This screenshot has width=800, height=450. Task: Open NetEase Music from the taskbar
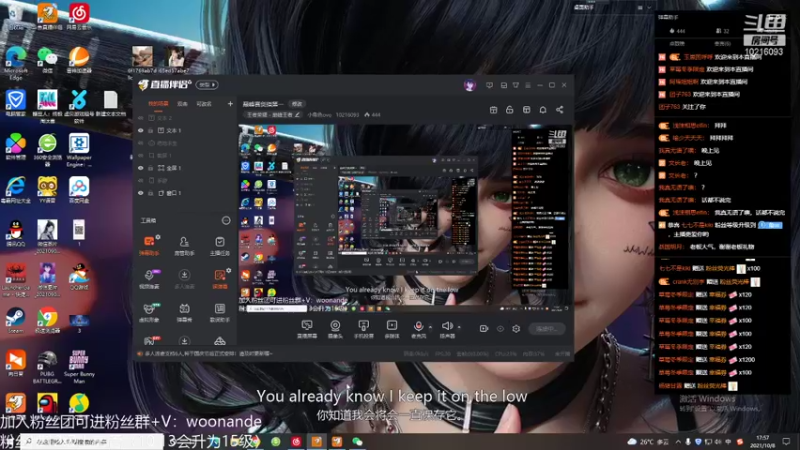tap(296, 441)
